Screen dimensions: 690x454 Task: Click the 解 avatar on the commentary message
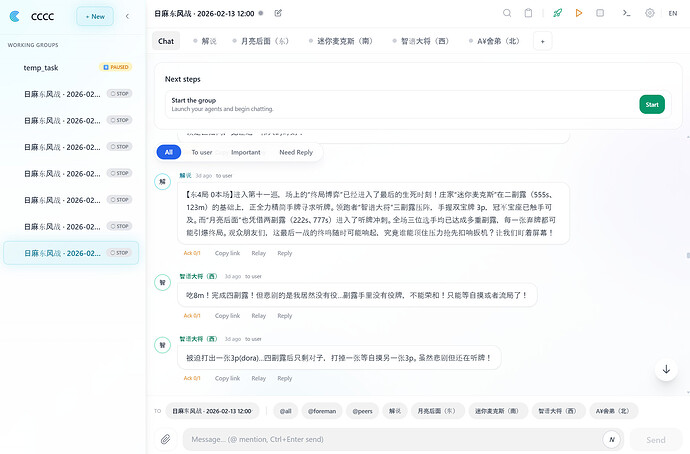tap(162, 182)
